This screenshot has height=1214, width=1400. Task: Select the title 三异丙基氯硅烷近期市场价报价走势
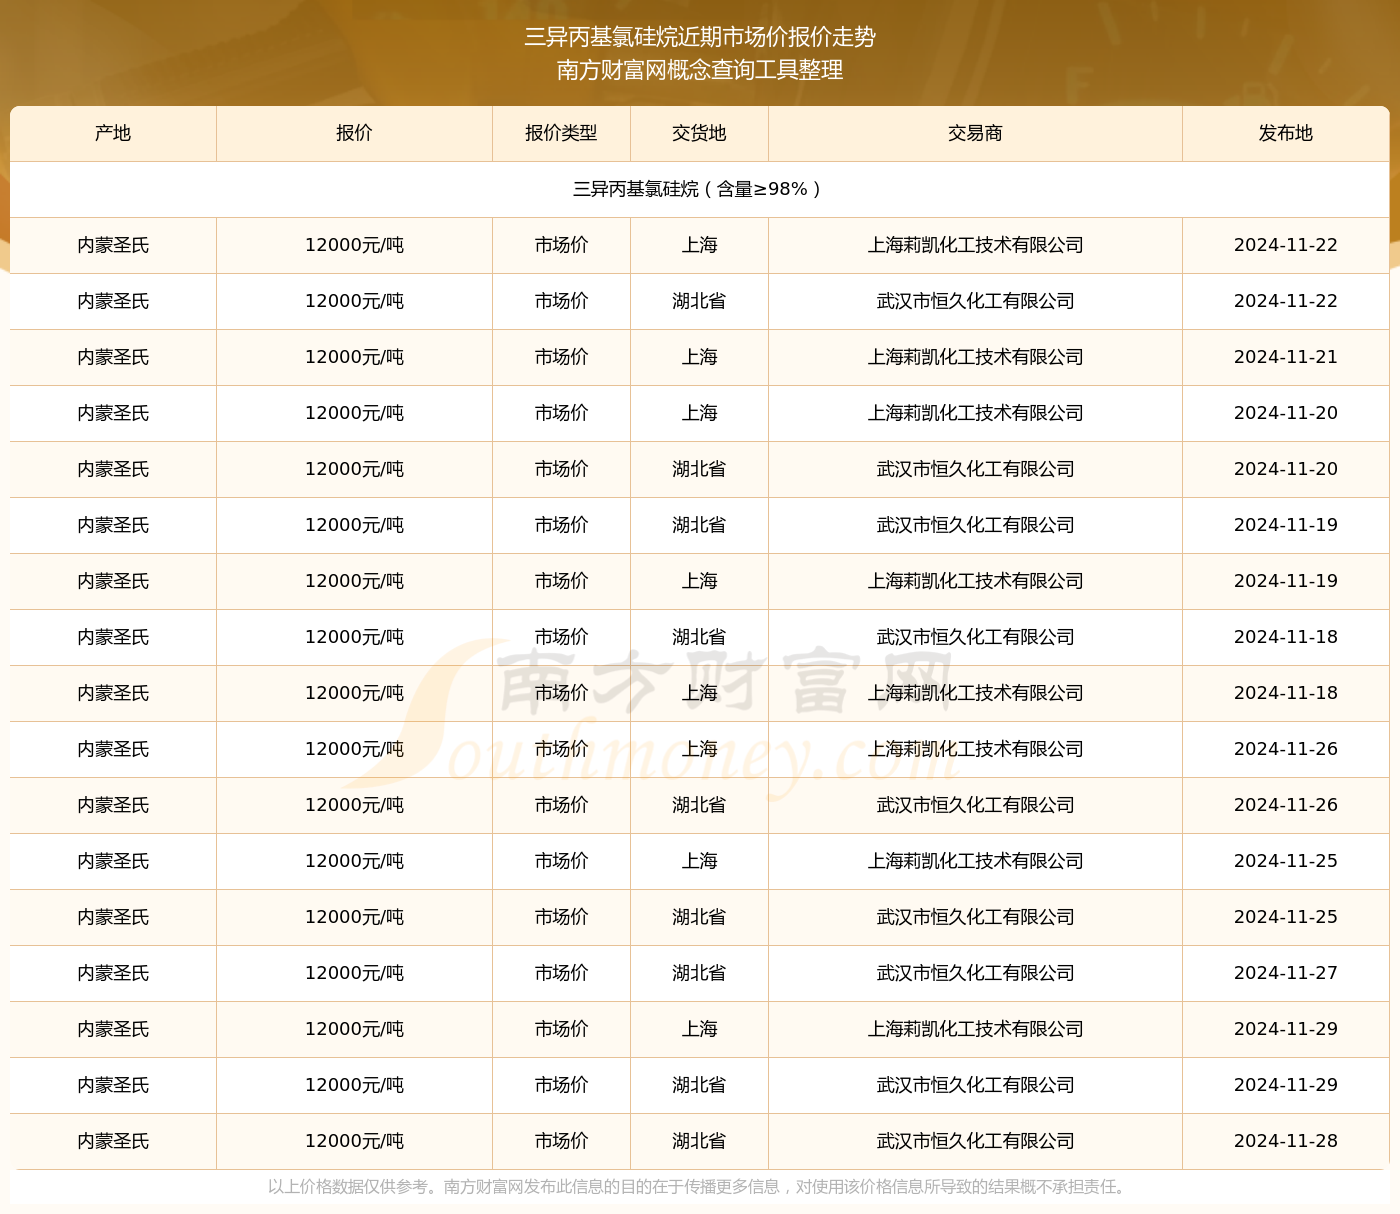(700, 37)
